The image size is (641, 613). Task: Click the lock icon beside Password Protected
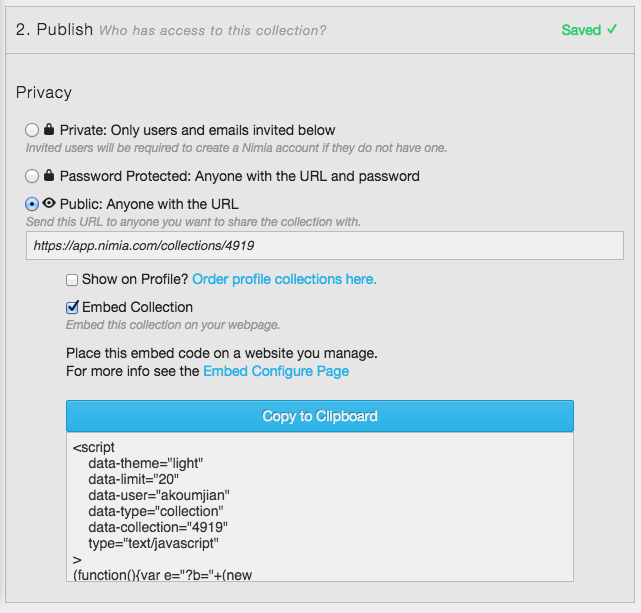coord(49,175)
